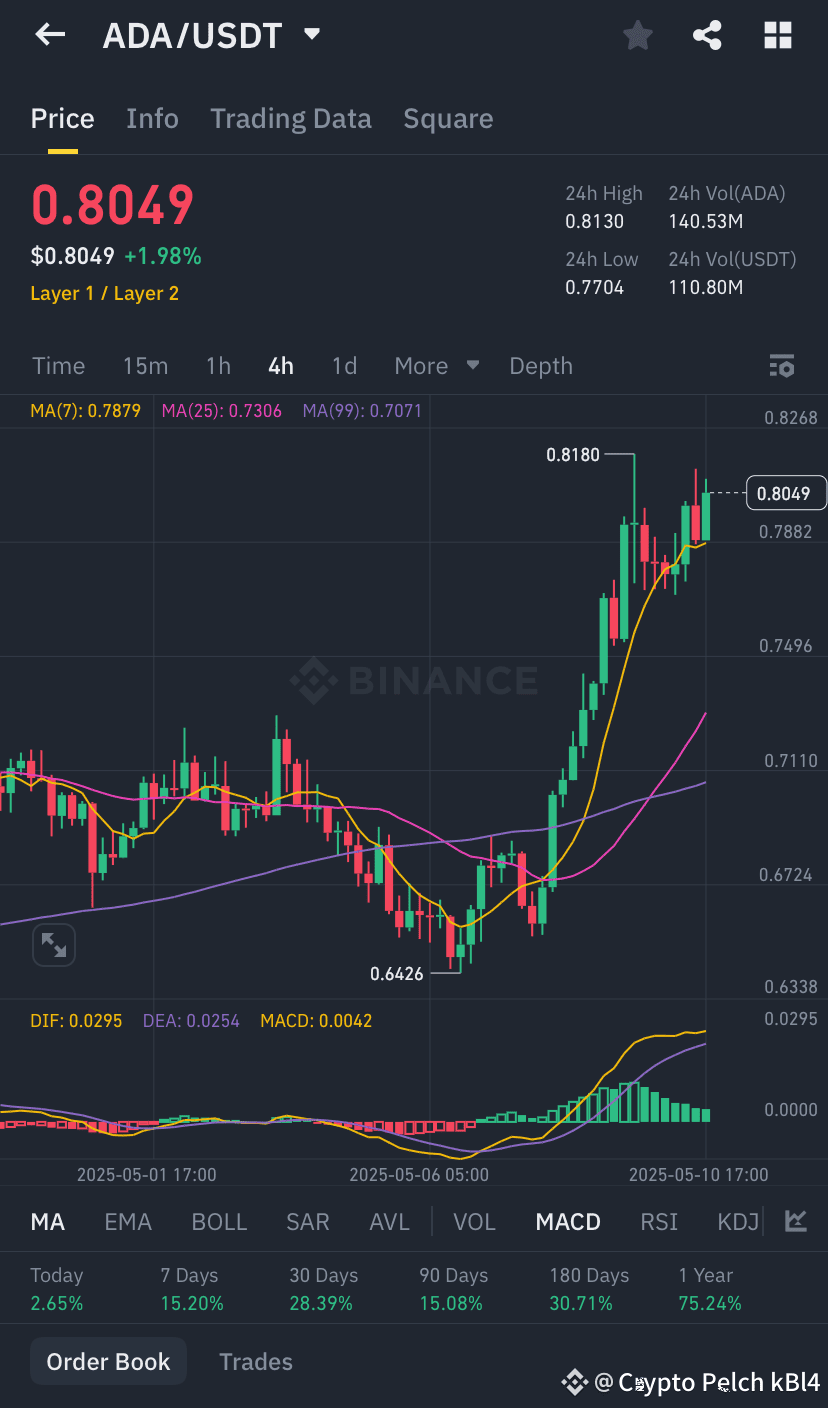The width and height of the screenshot is (828, 1408).
Task: Open sharing options via the share icon
Action: tap(707, 34)
